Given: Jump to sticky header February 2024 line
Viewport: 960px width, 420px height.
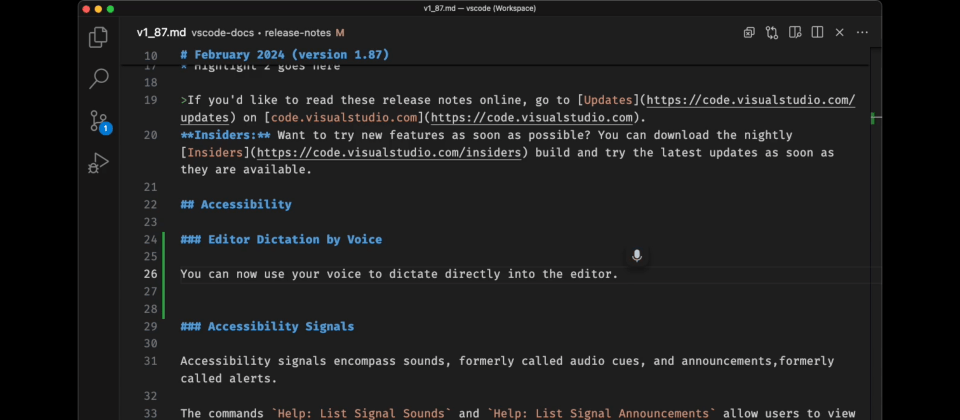Looking at the screenshot, I should (285, 55).
